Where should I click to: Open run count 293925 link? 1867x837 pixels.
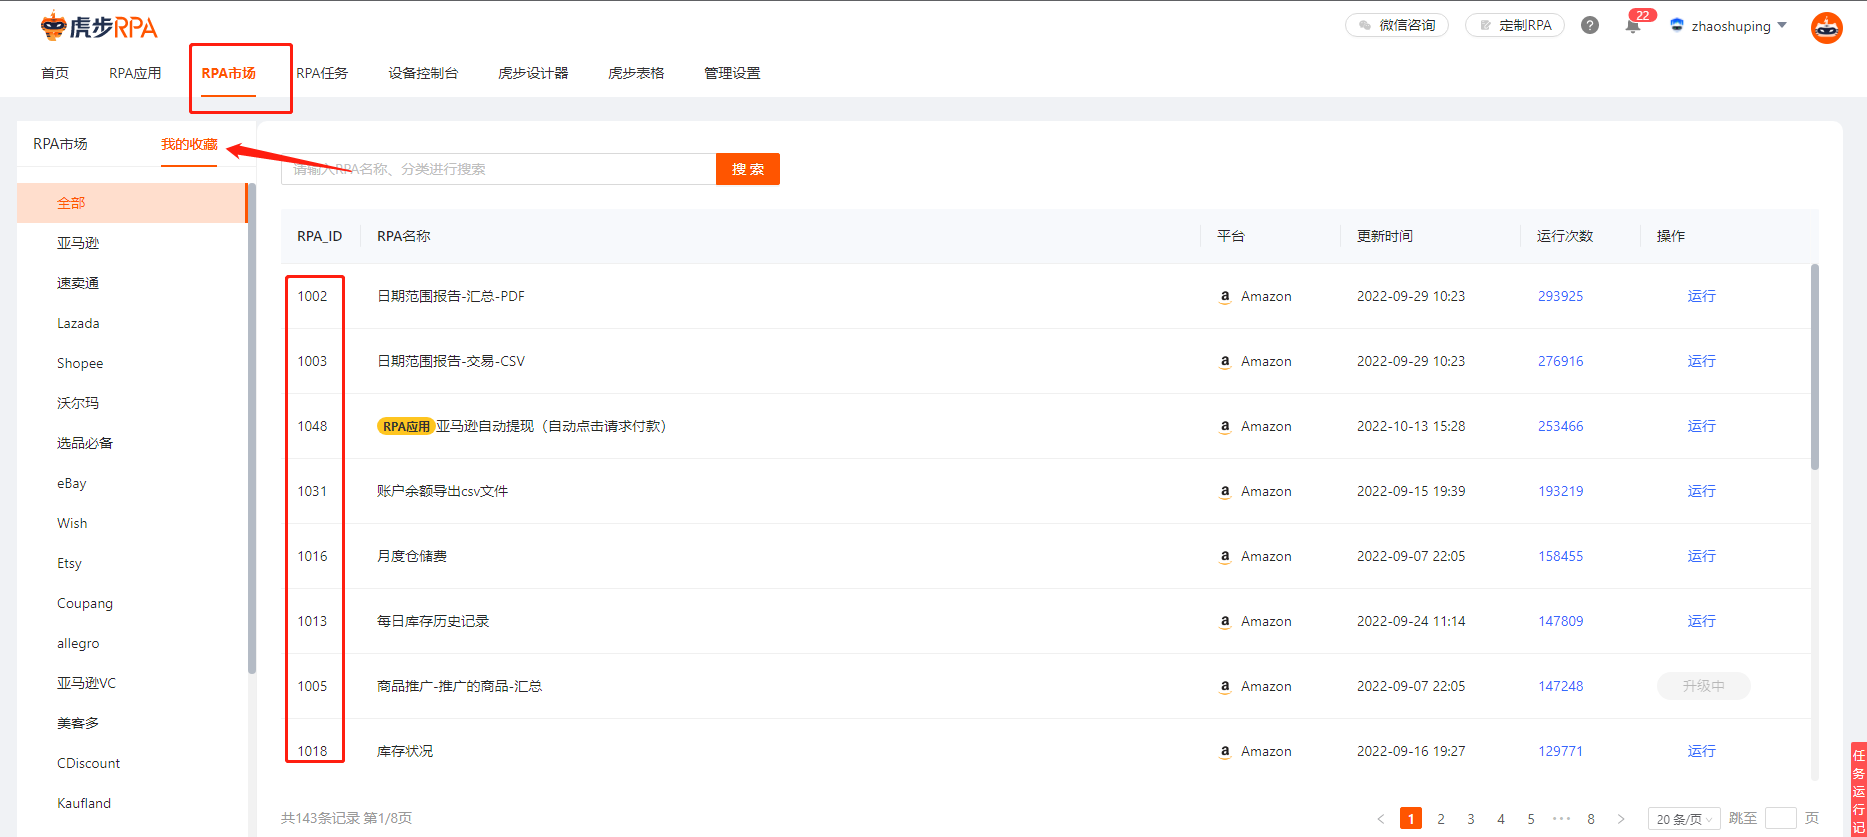[1560, 296]
